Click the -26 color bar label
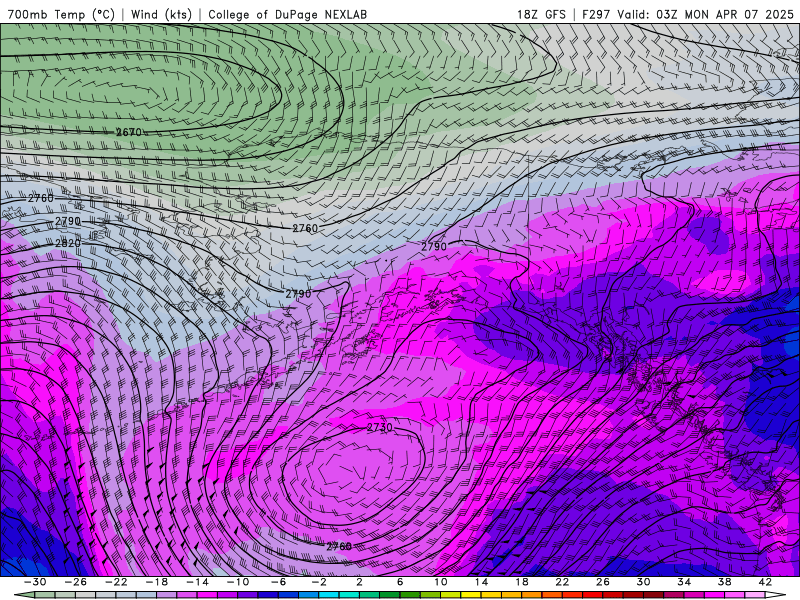Viewport: 800px width, 600px height. (76, 582)
